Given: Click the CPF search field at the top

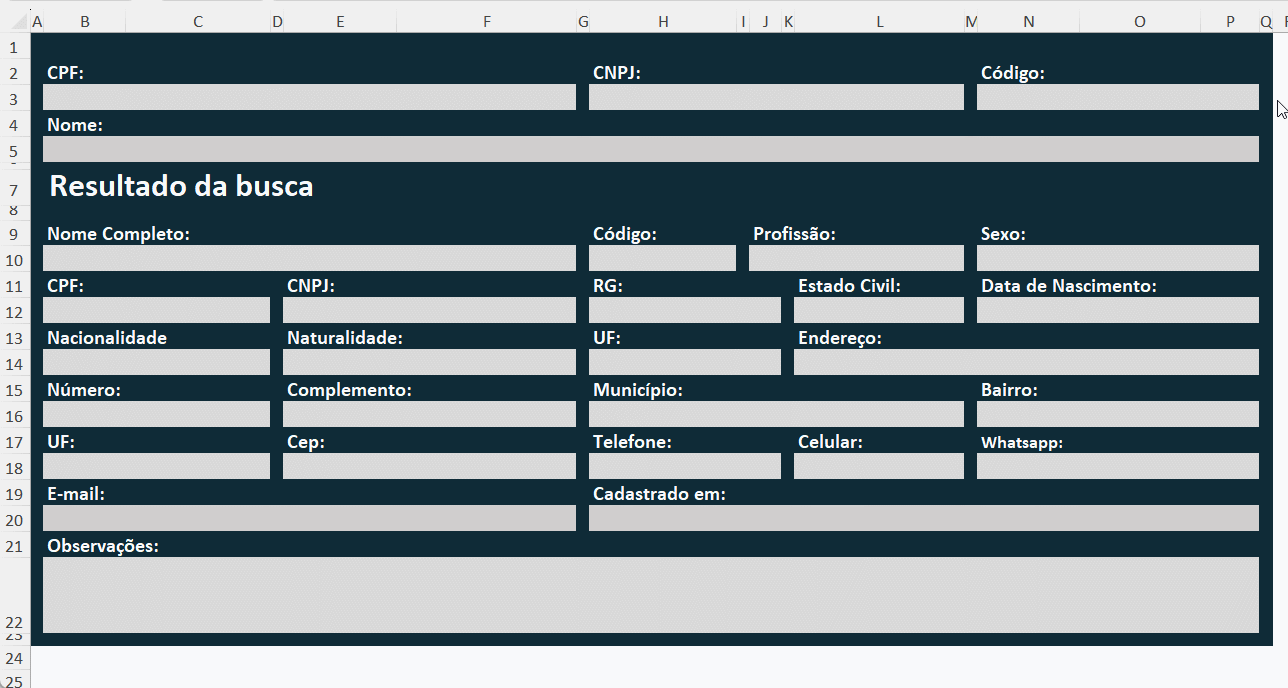Looking at the screenshot, I should [x=309, y=97].
